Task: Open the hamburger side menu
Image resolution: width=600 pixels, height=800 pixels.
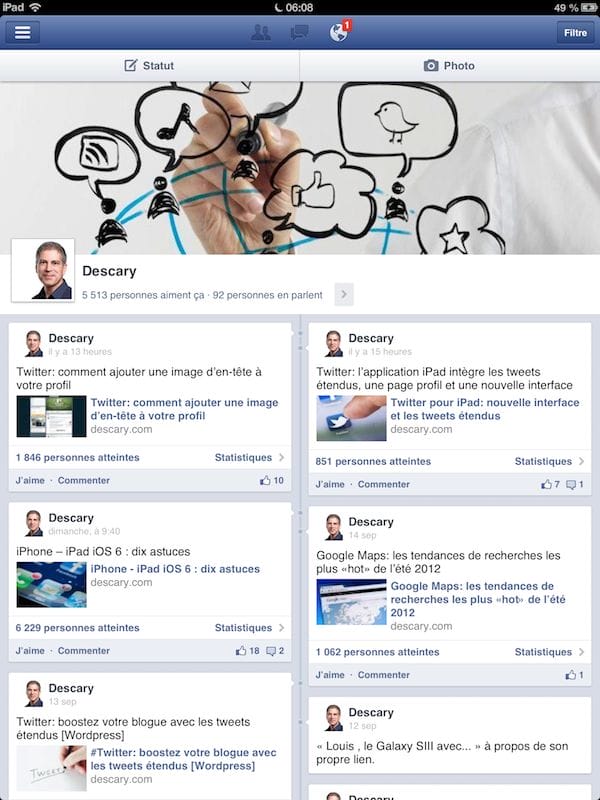Action: 22,32
